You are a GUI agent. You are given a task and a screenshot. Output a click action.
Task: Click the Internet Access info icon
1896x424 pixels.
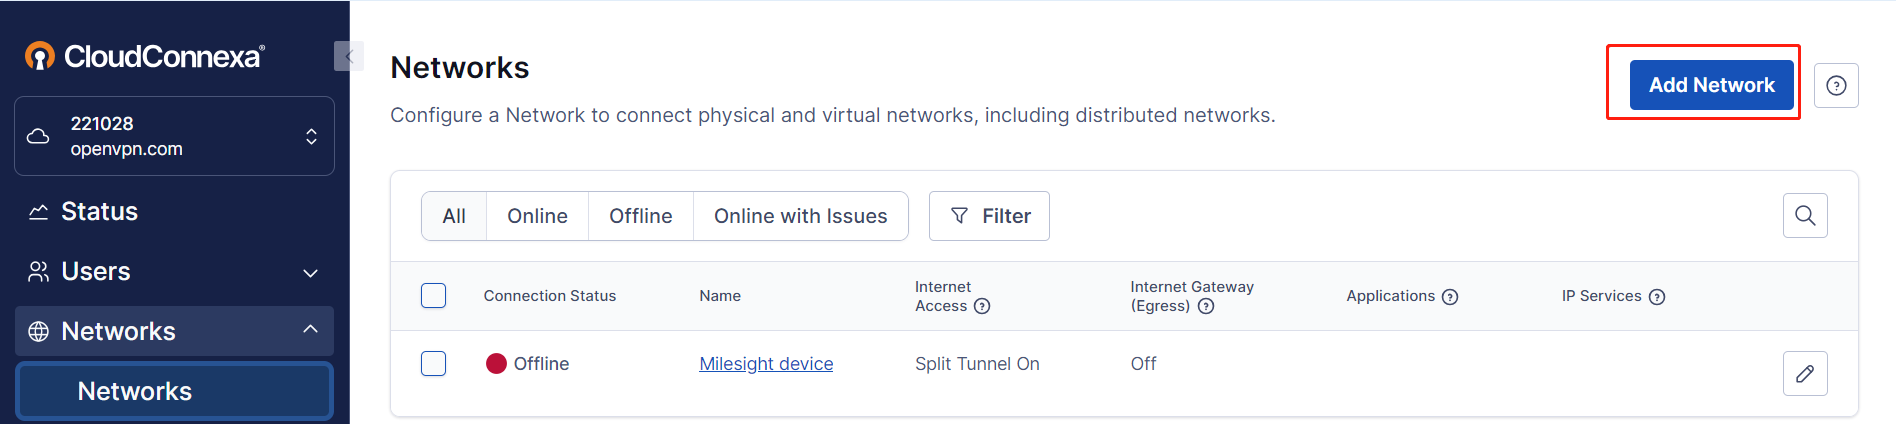click(982, 306)
